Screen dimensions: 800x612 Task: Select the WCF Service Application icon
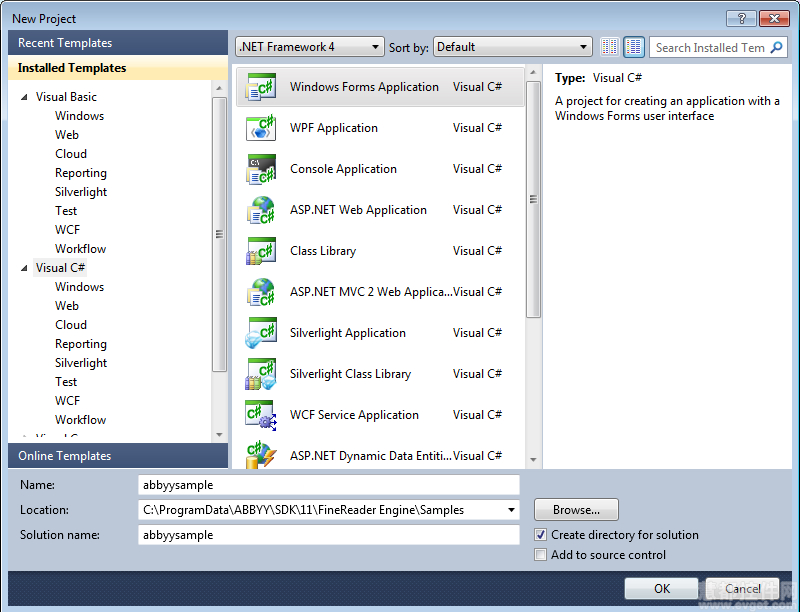(261, 415)
